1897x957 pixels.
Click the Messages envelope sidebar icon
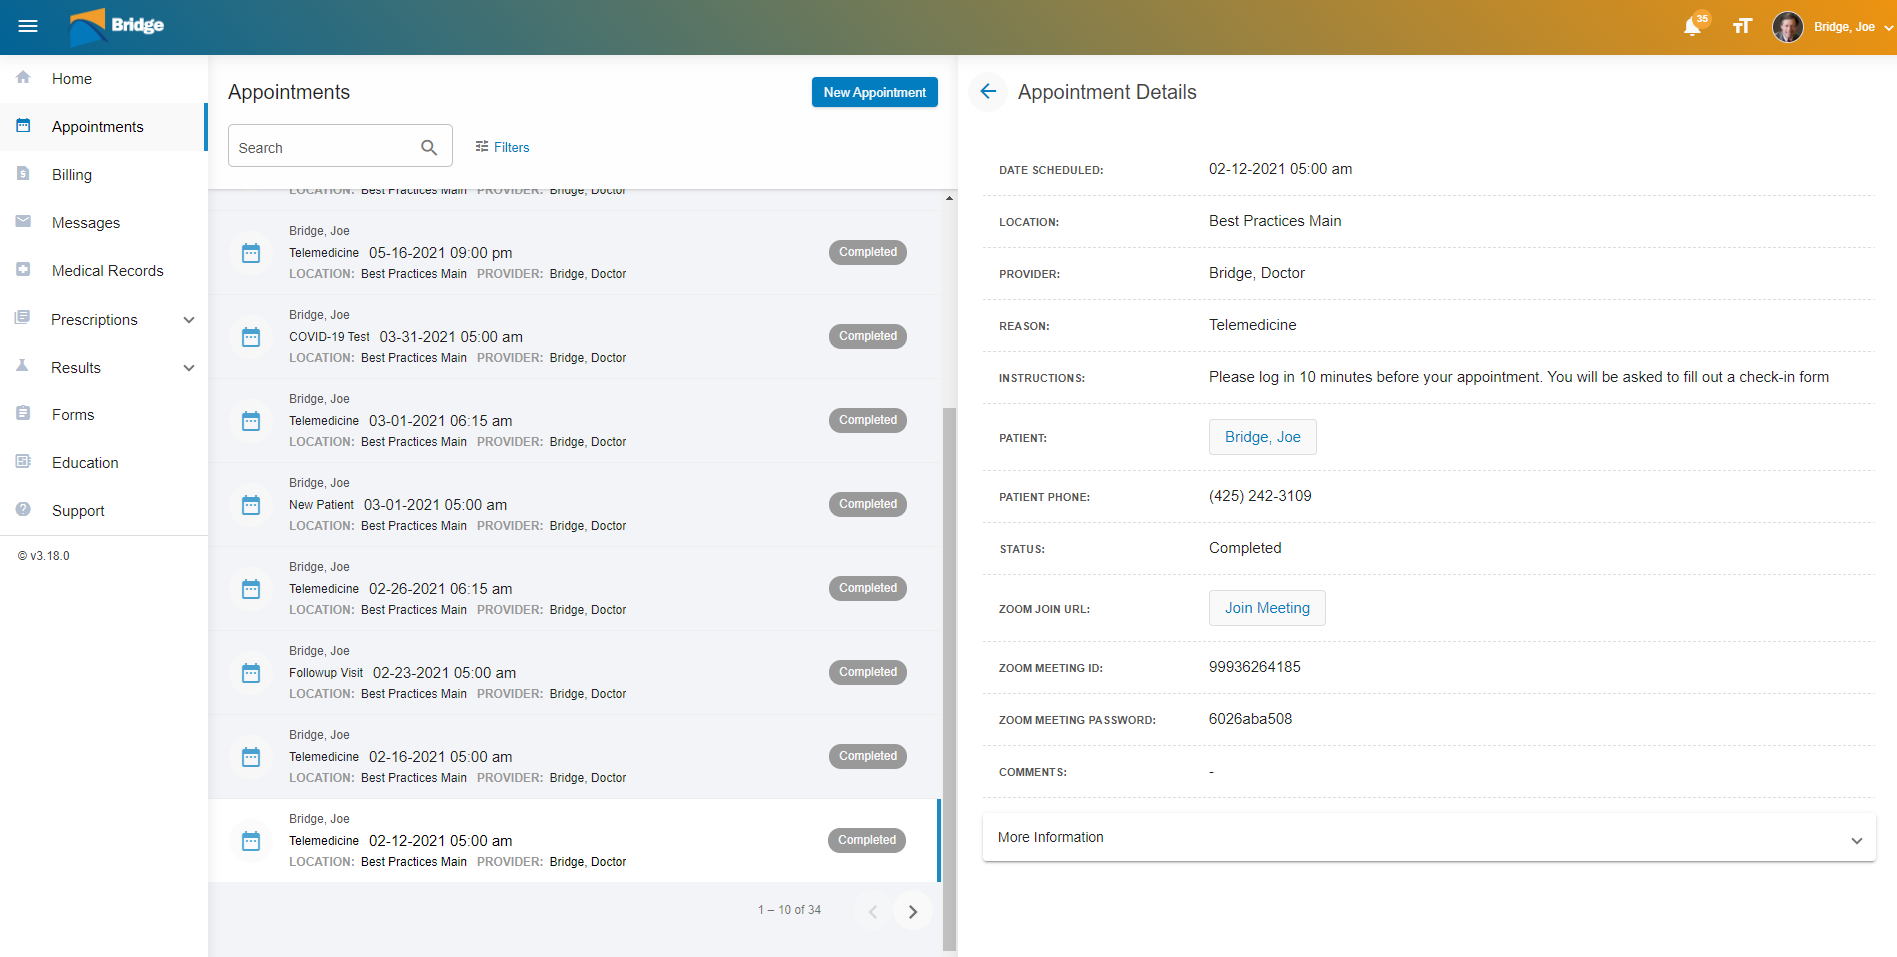point(23,221)
